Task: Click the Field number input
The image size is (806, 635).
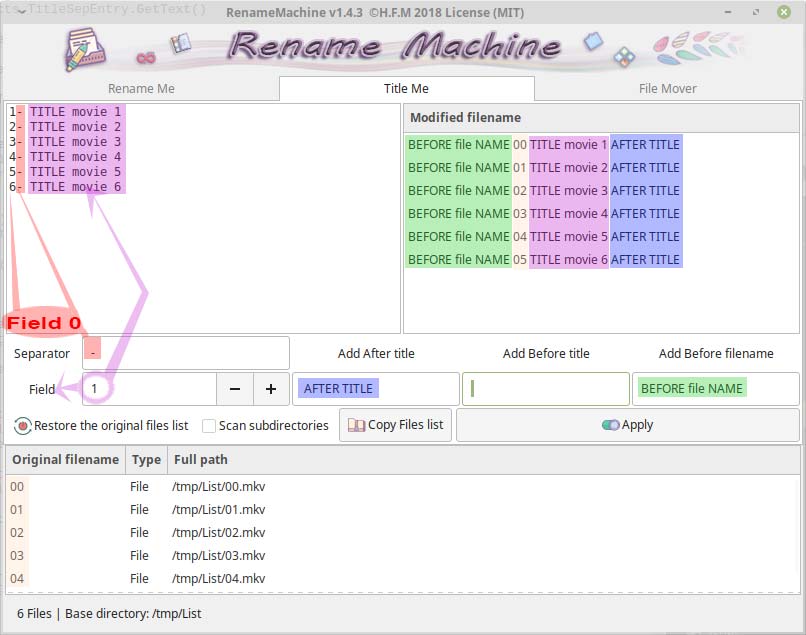Action: [x=149, y=389]
